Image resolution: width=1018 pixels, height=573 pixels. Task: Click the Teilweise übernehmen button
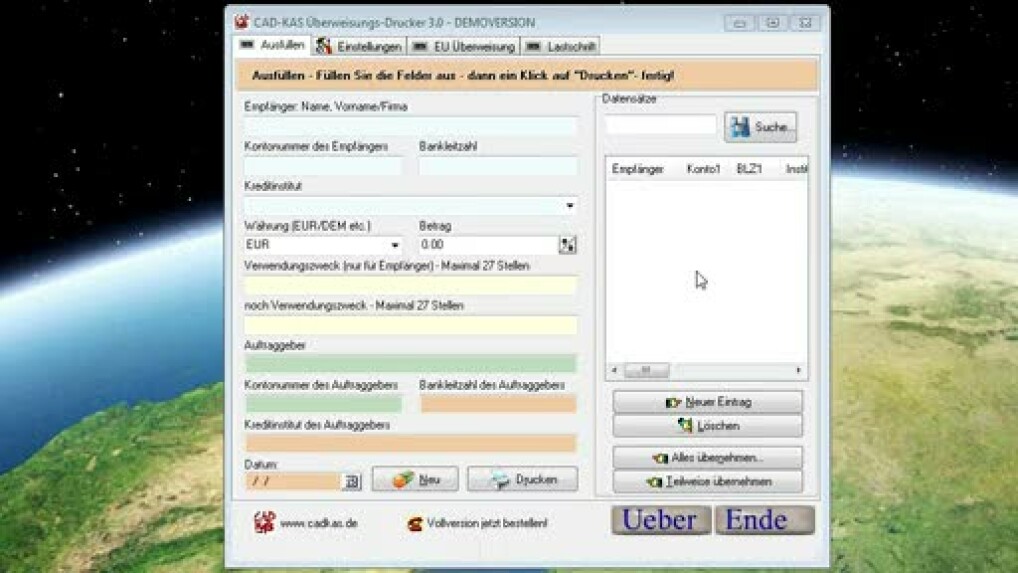tap(707, 481)
